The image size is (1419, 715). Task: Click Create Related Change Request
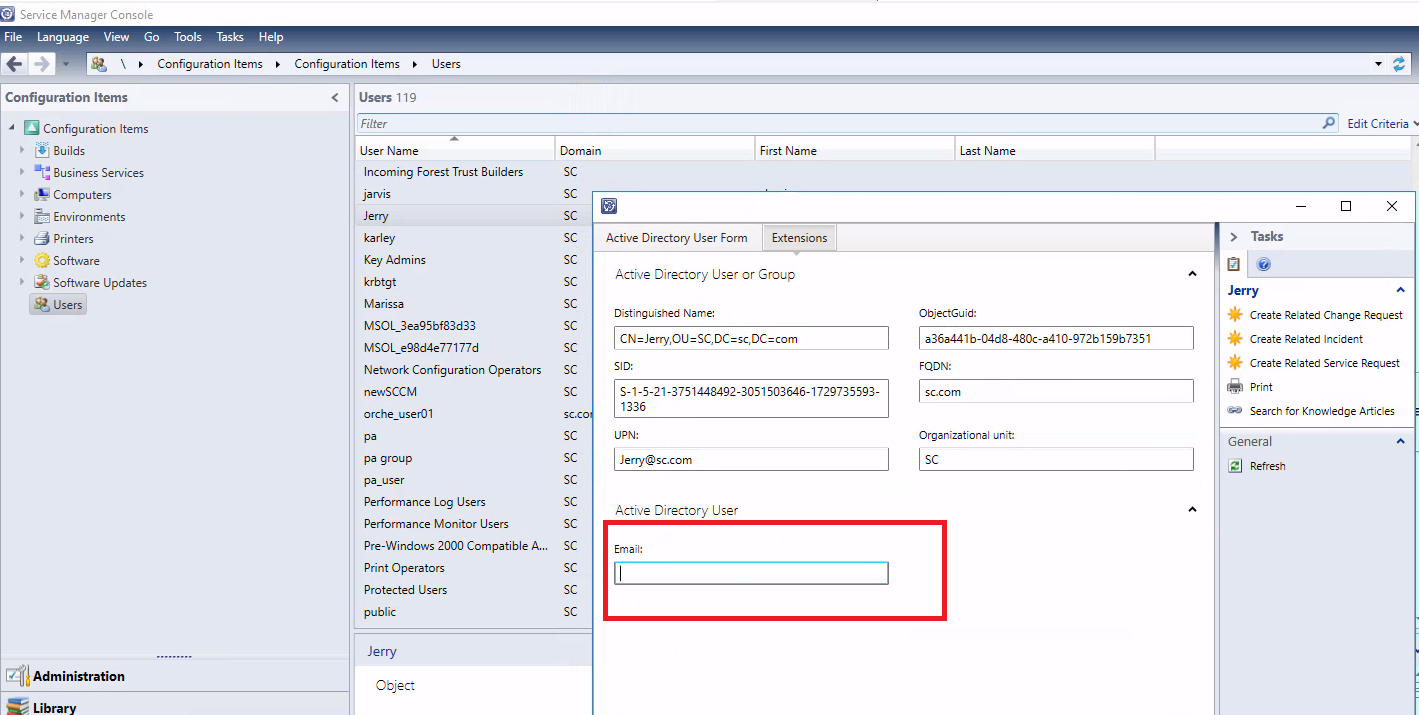point(1326,315)
